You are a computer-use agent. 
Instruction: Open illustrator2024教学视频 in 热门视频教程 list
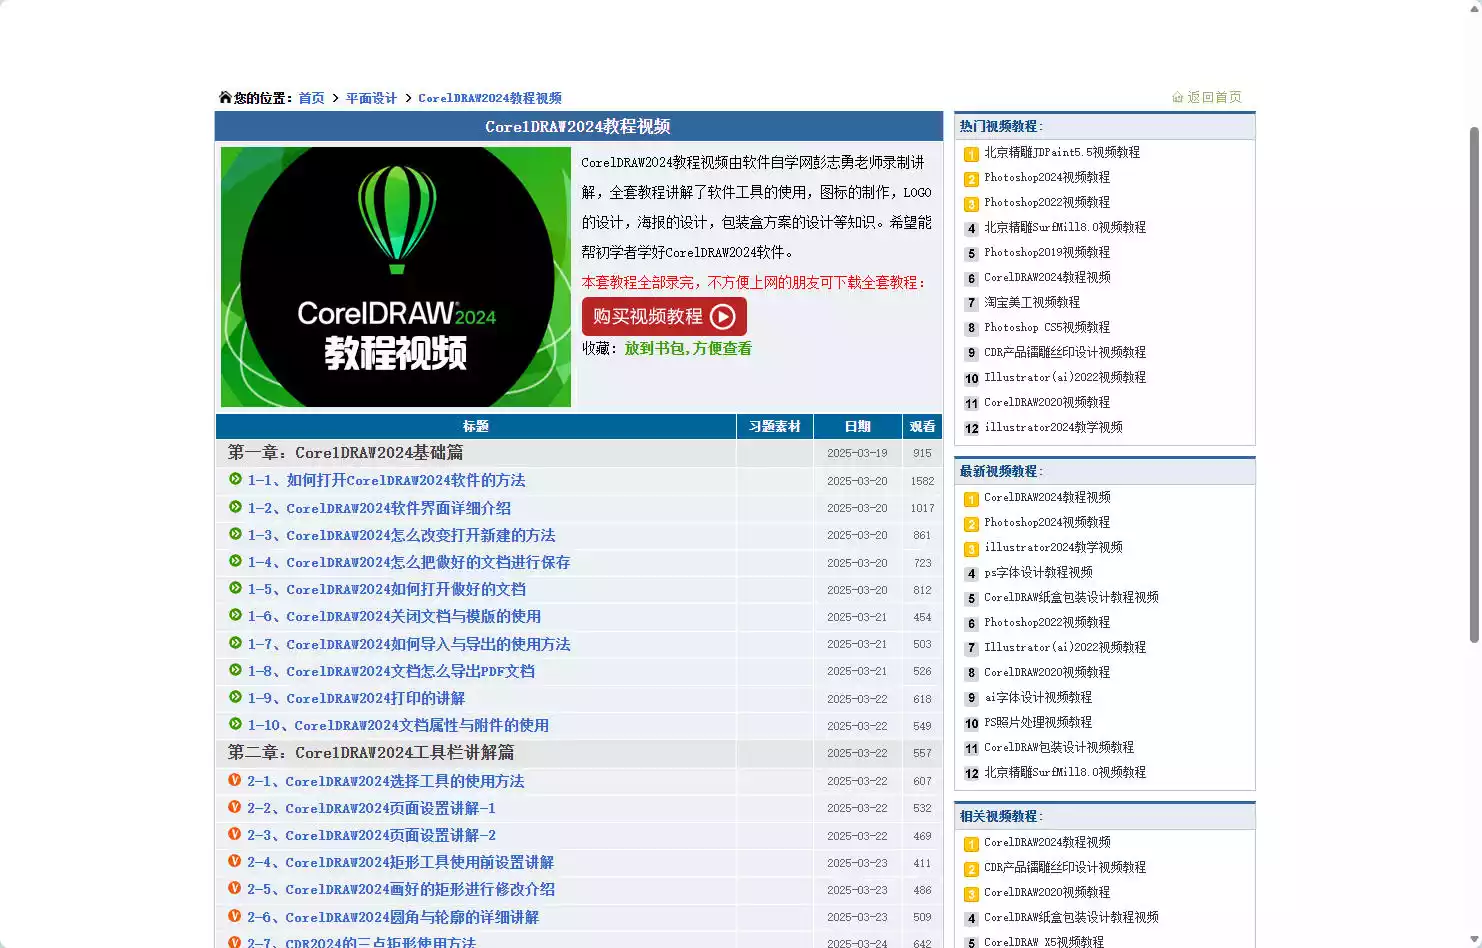(x=1053, y=428)
